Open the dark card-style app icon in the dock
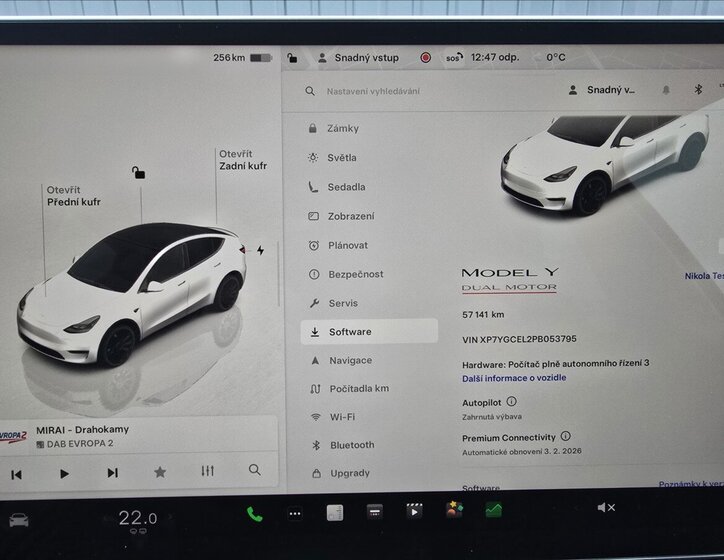Viewport: 724px width, 560px height. 374,512
